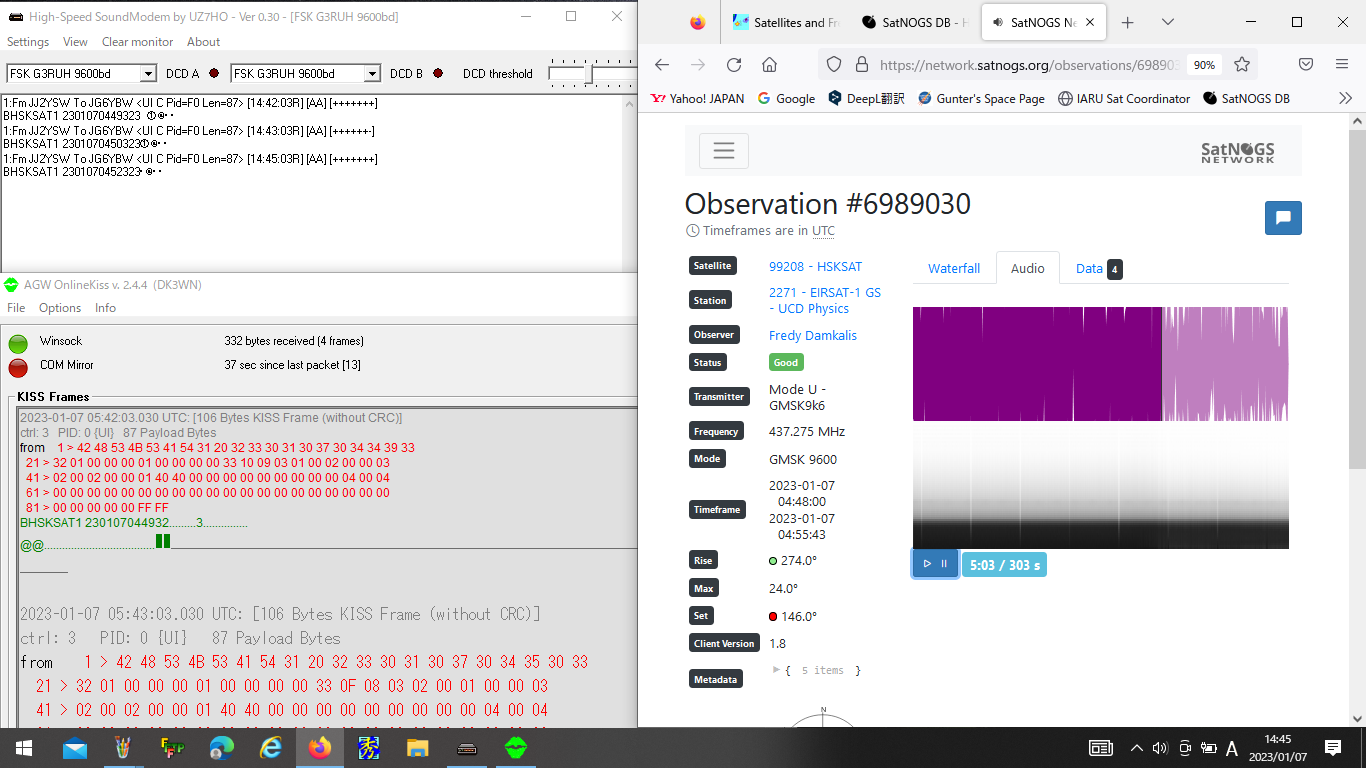Adjust the DCD threshold slider
This screenshot has width=1366, height=768.
pyautogui.click(x=590, y=73)
